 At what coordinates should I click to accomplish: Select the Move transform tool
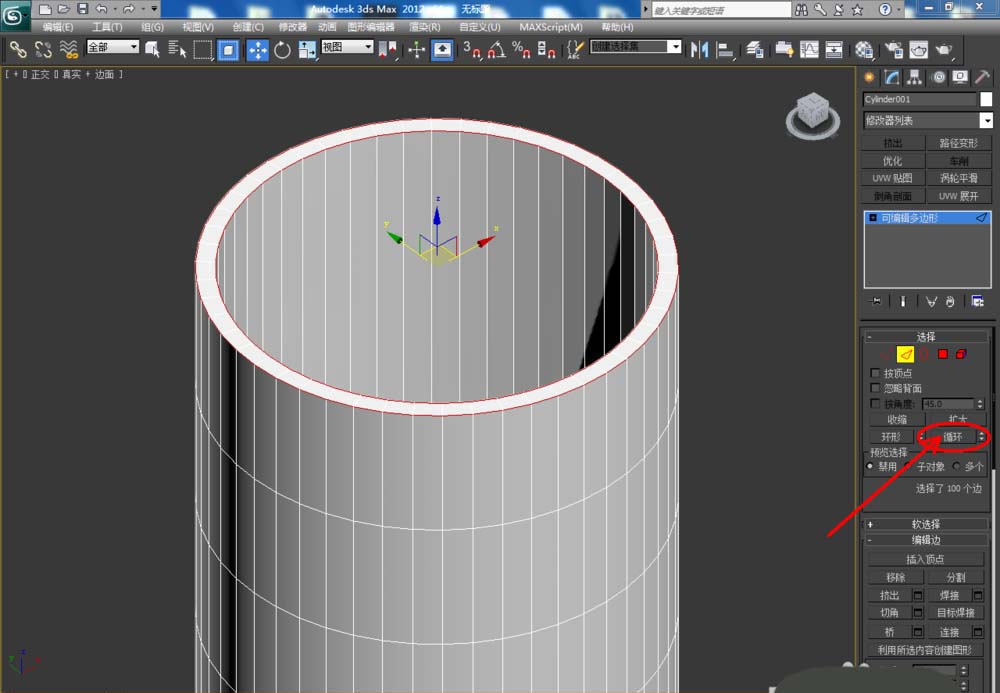(x=257, y=49)
